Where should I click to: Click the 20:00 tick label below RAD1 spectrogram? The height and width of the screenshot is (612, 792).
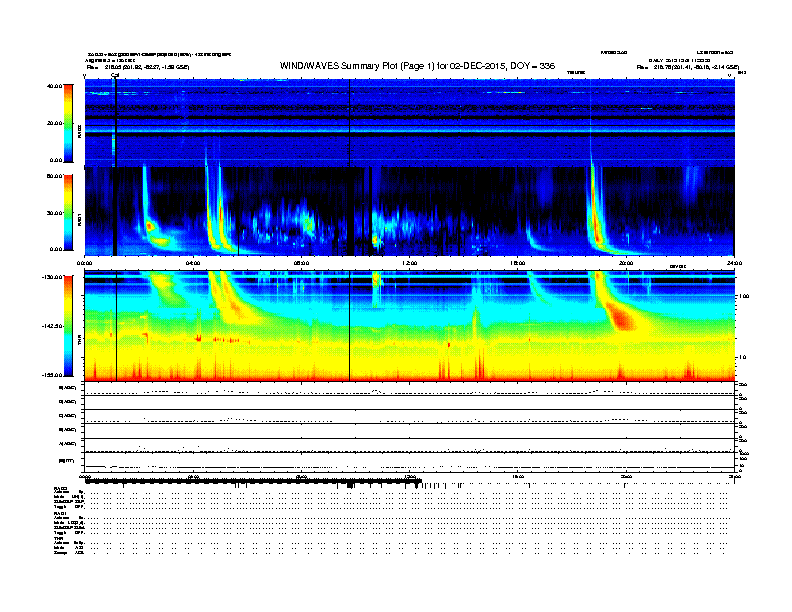[x=626, y=263]
